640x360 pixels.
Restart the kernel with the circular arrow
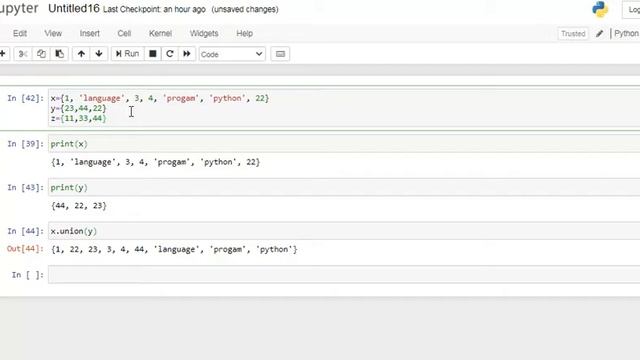point(170,54)
